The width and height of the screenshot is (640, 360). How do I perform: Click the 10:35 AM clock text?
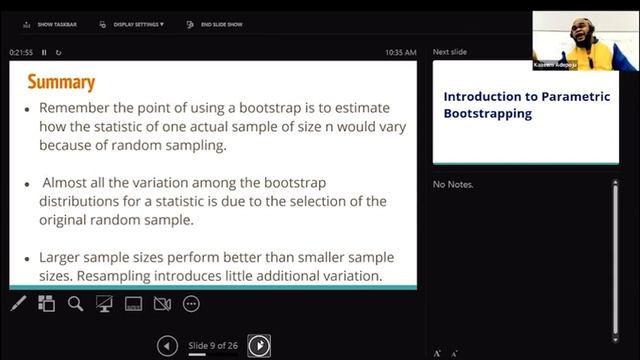pyautogui.click(x=401, y=52)
